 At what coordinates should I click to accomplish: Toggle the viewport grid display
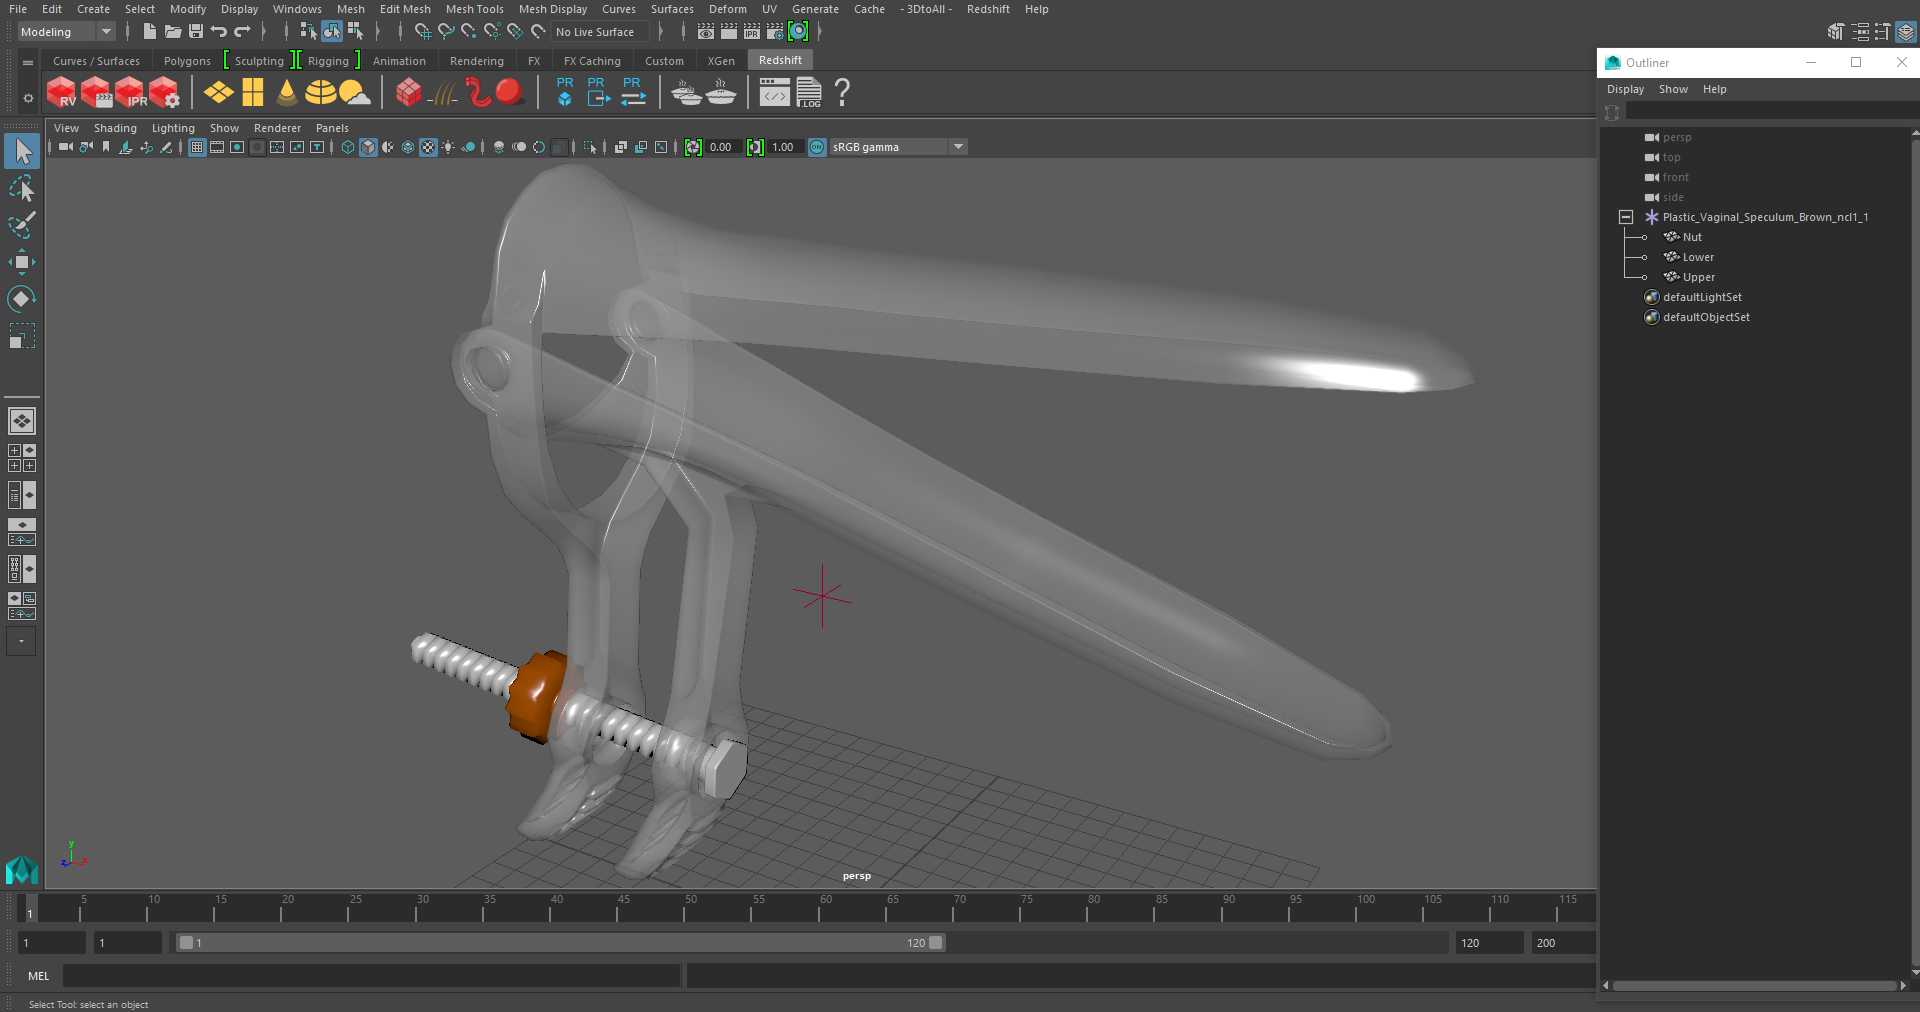pyautogui.click(x=197, y=147)
